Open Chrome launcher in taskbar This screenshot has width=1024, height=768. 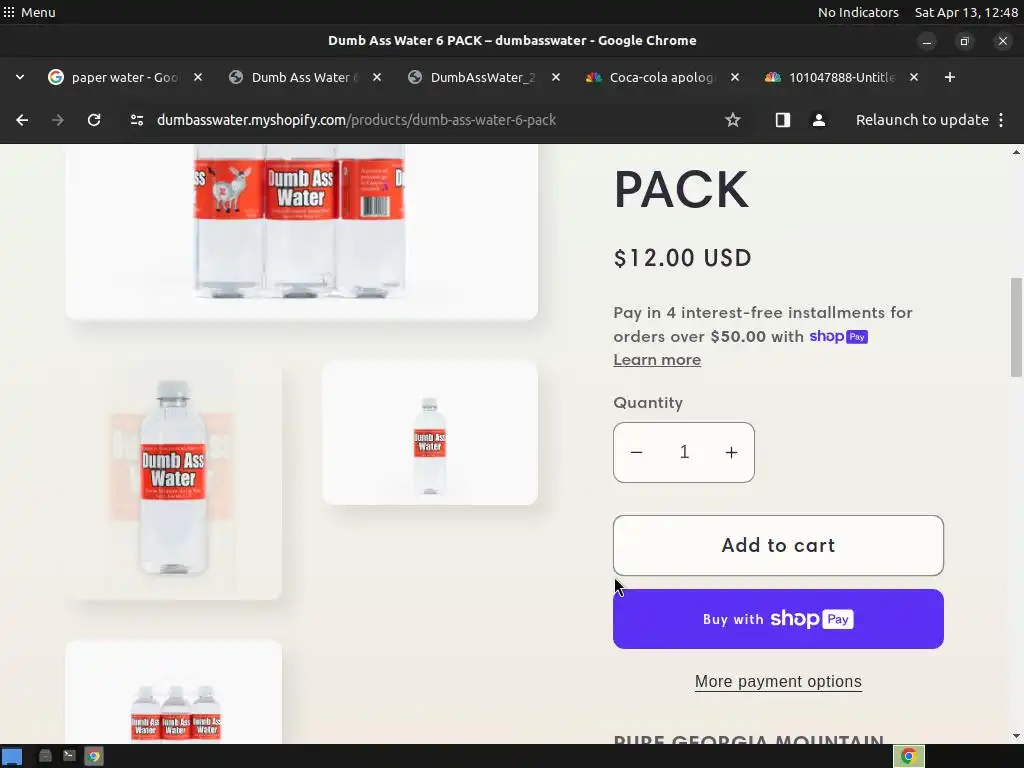(x=94, y=756)
